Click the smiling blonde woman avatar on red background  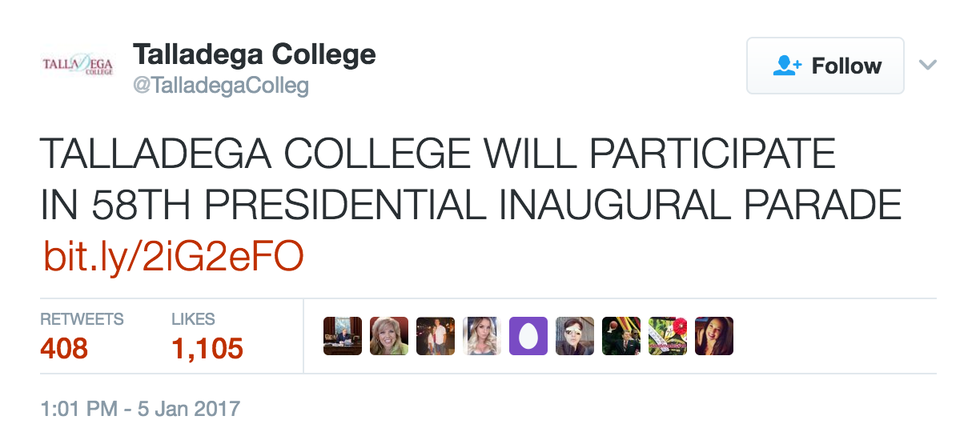pyautogui.click(x=389, y=336)
